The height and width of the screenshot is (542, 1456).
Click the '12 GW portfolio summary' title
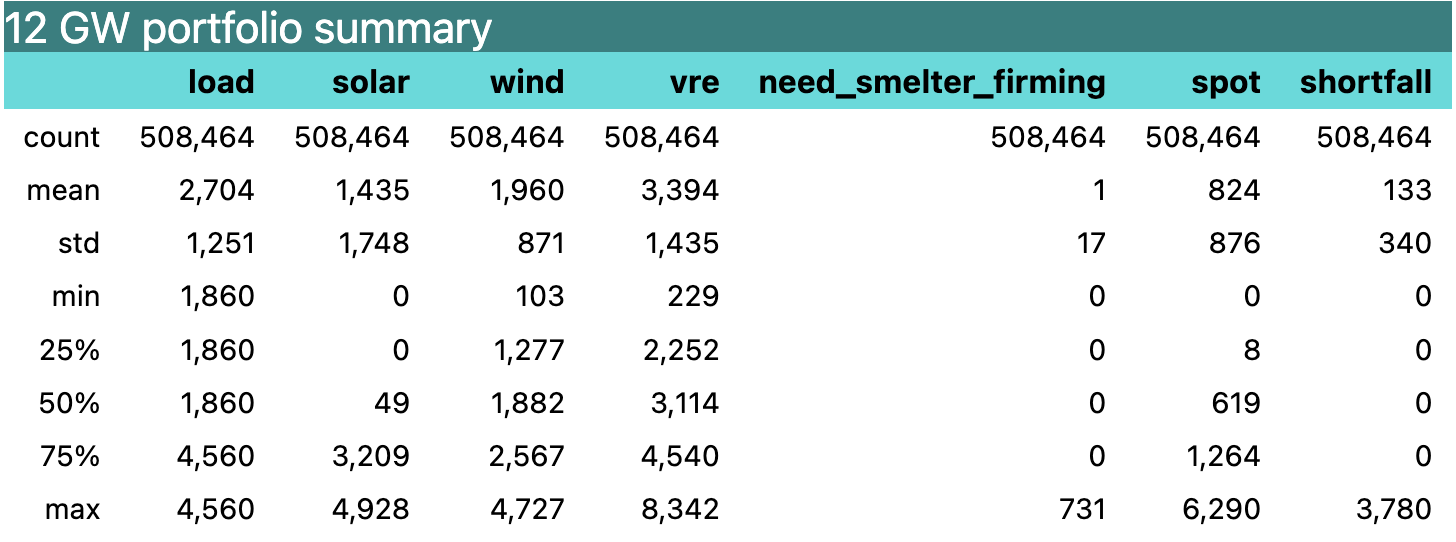pyautogui.click(x=249, y=28)
